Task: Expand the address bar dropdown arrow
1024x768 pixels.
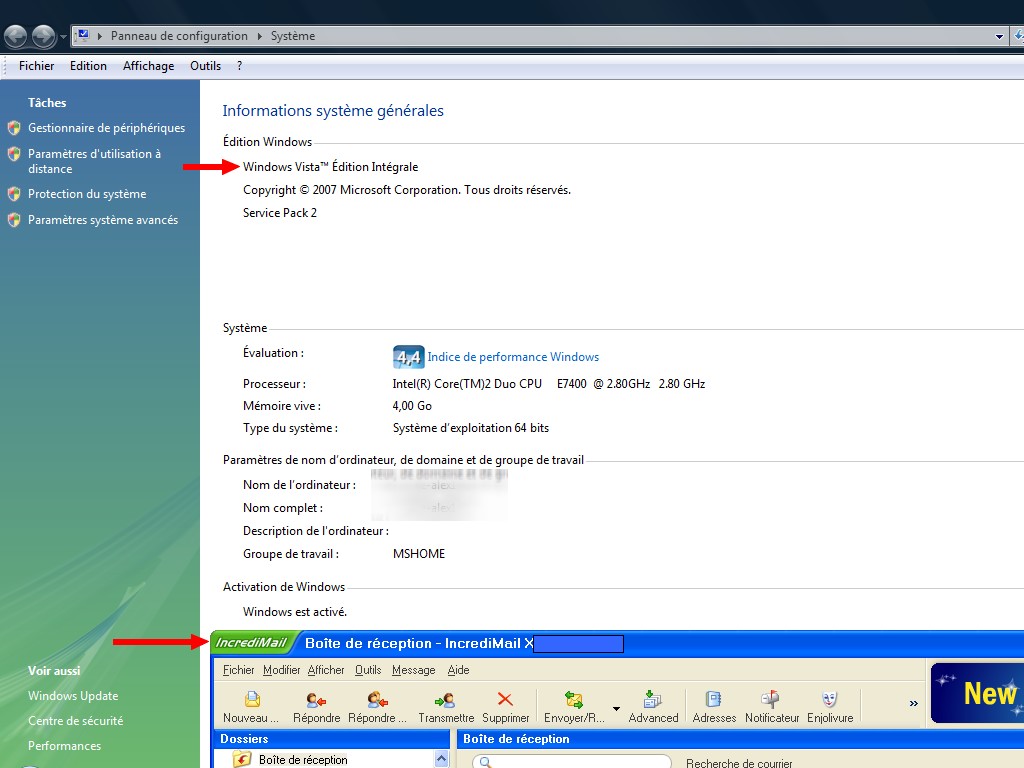Action: 999,37
